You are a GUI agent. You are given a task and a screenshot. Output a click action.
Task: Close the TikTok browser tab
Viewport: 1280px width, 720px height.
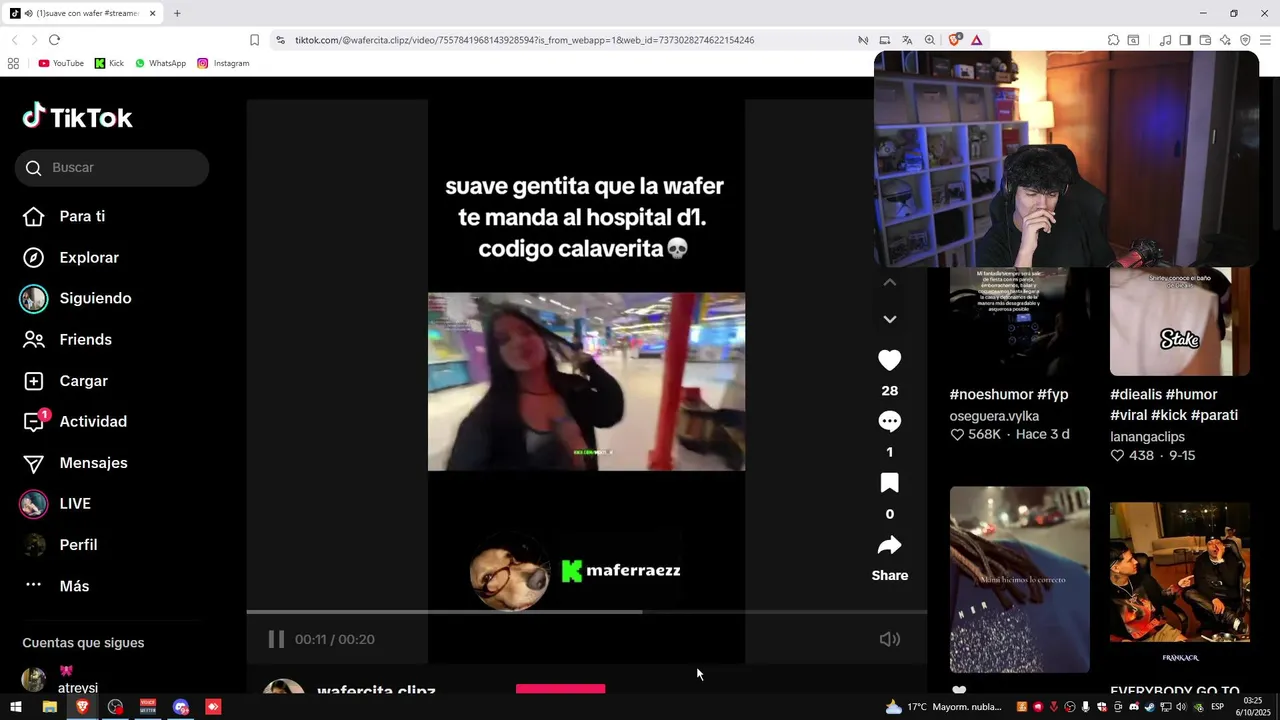[x=152, y=13]
